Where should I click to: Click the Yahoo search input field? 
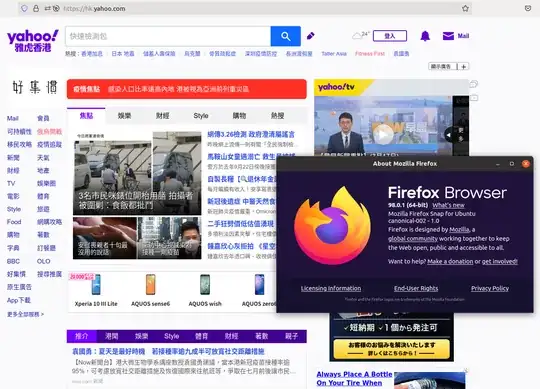coord(168,36)
